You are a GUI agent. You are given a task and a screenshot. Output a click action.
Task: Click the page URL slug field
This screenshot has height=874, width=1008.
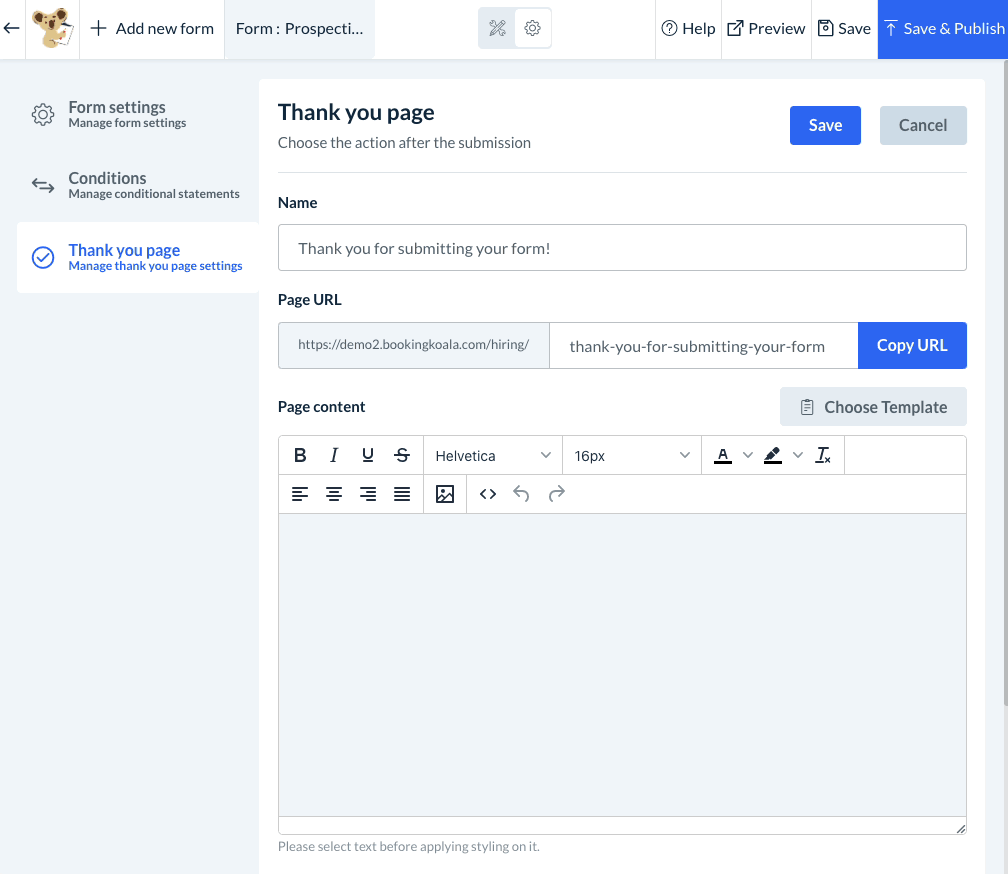[x=704, y=346]
